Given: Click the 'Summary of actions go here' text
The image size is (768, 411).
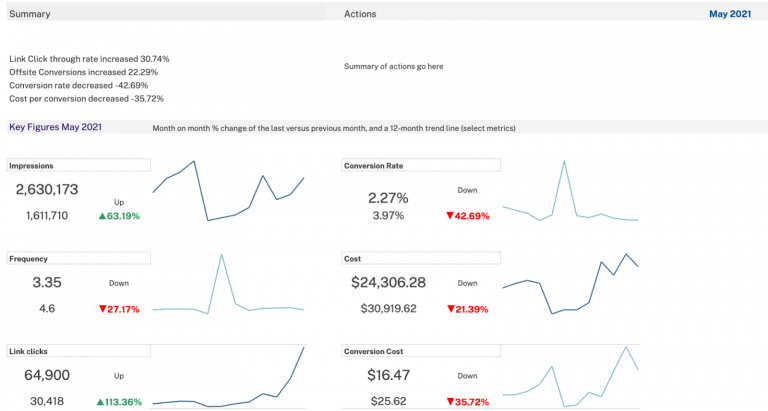Looking at the screenshot, I should (393, 67).
